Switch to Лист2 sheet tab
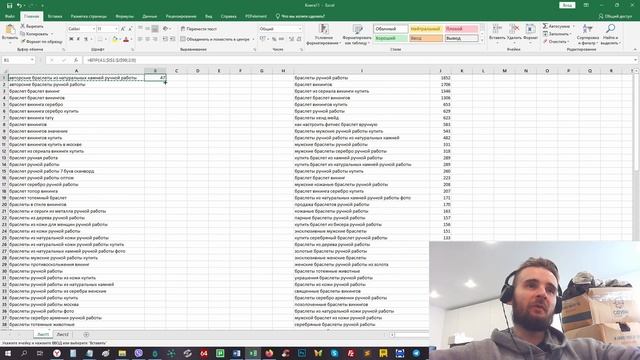Image resolution: width=640 pixels, height=360 pixels. coord(62,334)
